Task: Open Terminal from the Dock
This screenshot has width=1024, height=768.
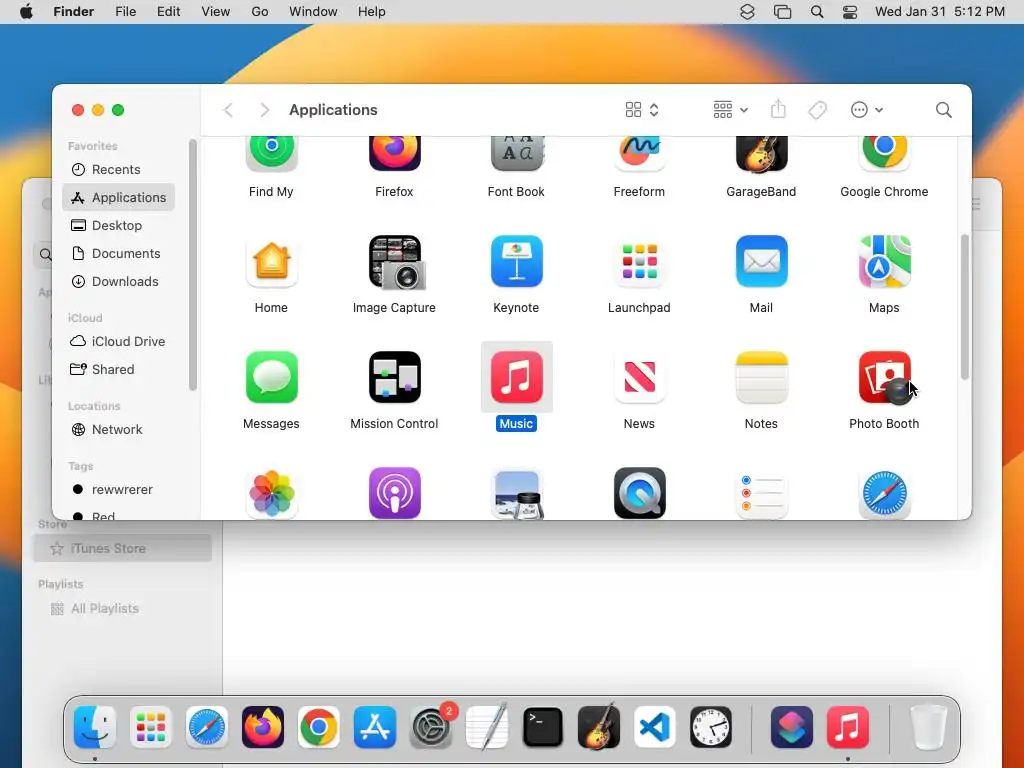Action: tap(543, 727)
